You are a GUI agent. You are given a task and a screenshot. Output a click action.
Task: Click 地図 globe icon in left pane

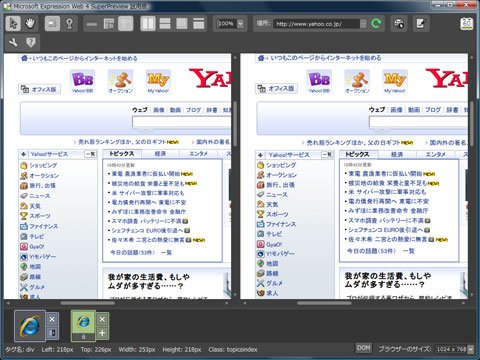click(x=23, y=267)
